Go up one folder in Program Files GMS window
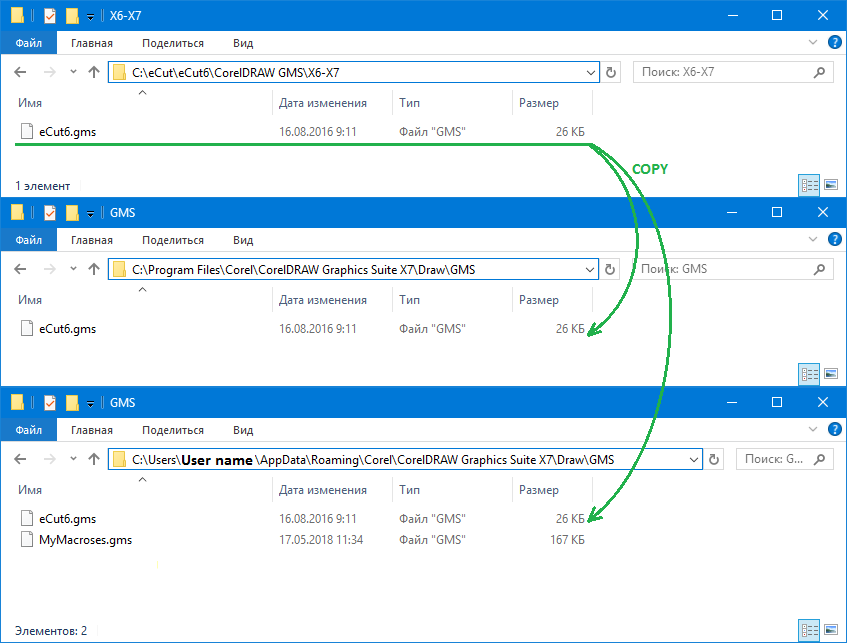Viewport: 848px width, 644px height. [94, 269]
